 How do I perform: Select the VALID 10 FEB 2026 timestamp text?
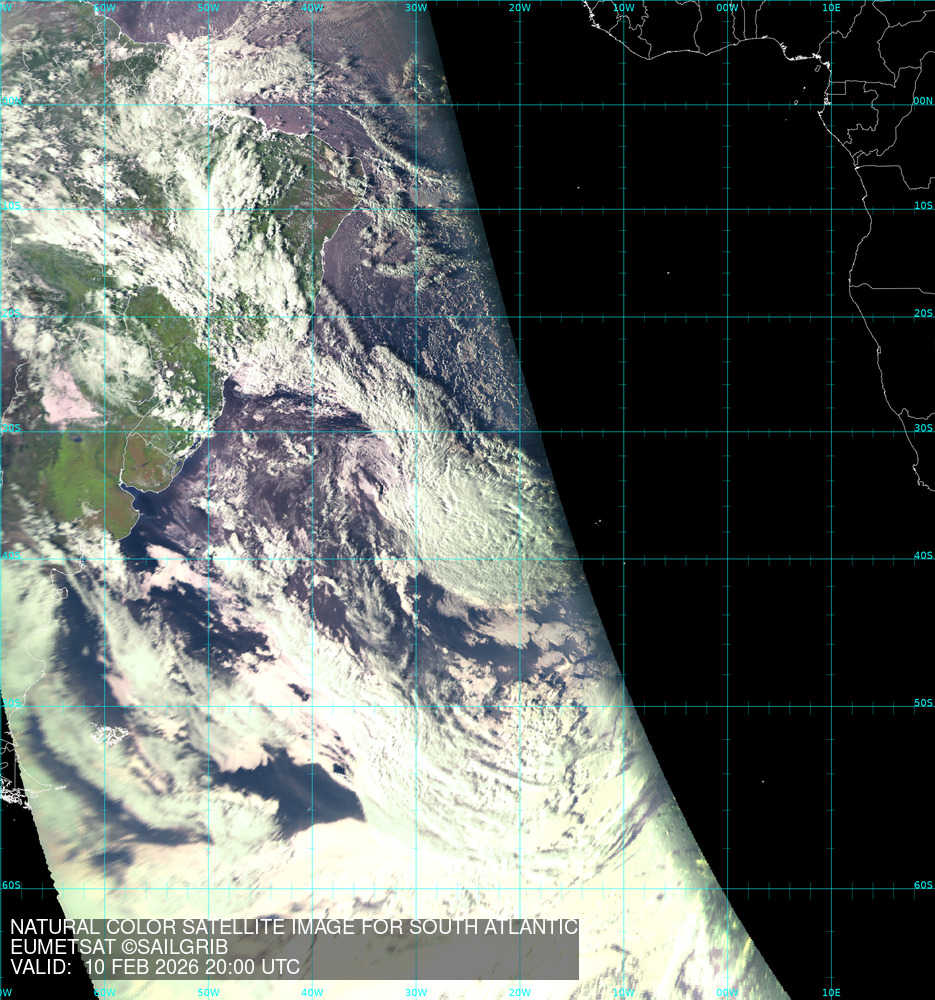[155, 968]
